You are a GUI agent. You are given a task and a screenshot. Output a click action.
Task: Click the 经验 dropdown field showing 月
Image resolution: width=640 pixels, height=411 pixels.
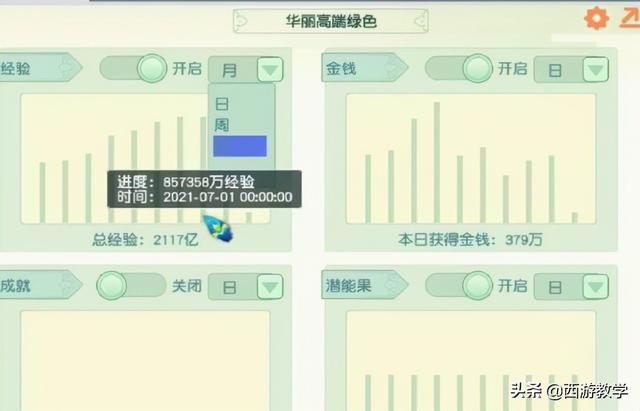(246, 70)
